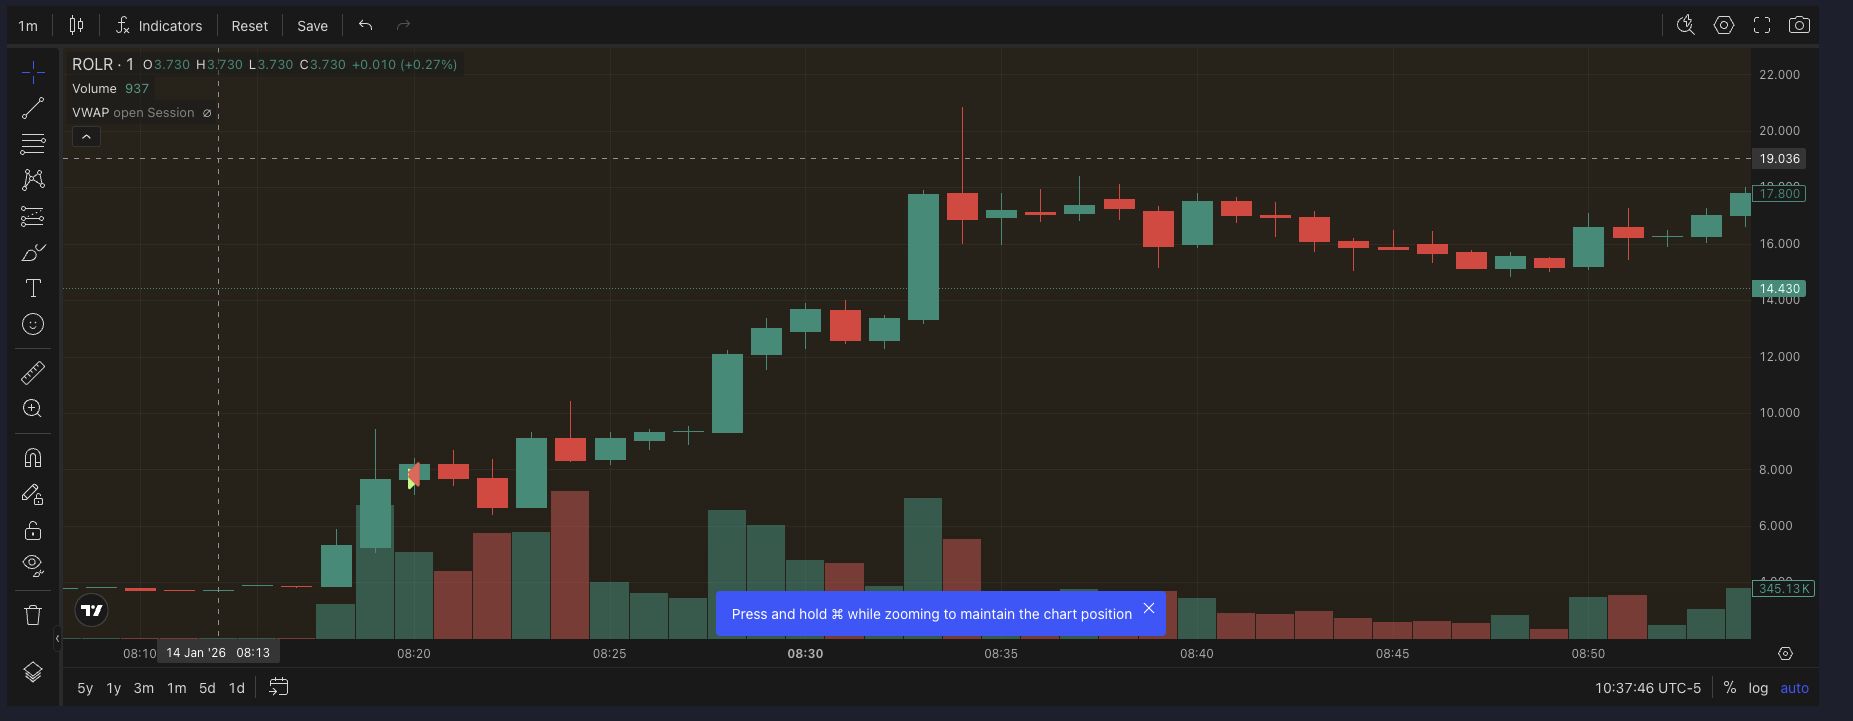Switch to the 1y time range
The width and height of the screenshot is (1853, 721).
click(114, 688)
